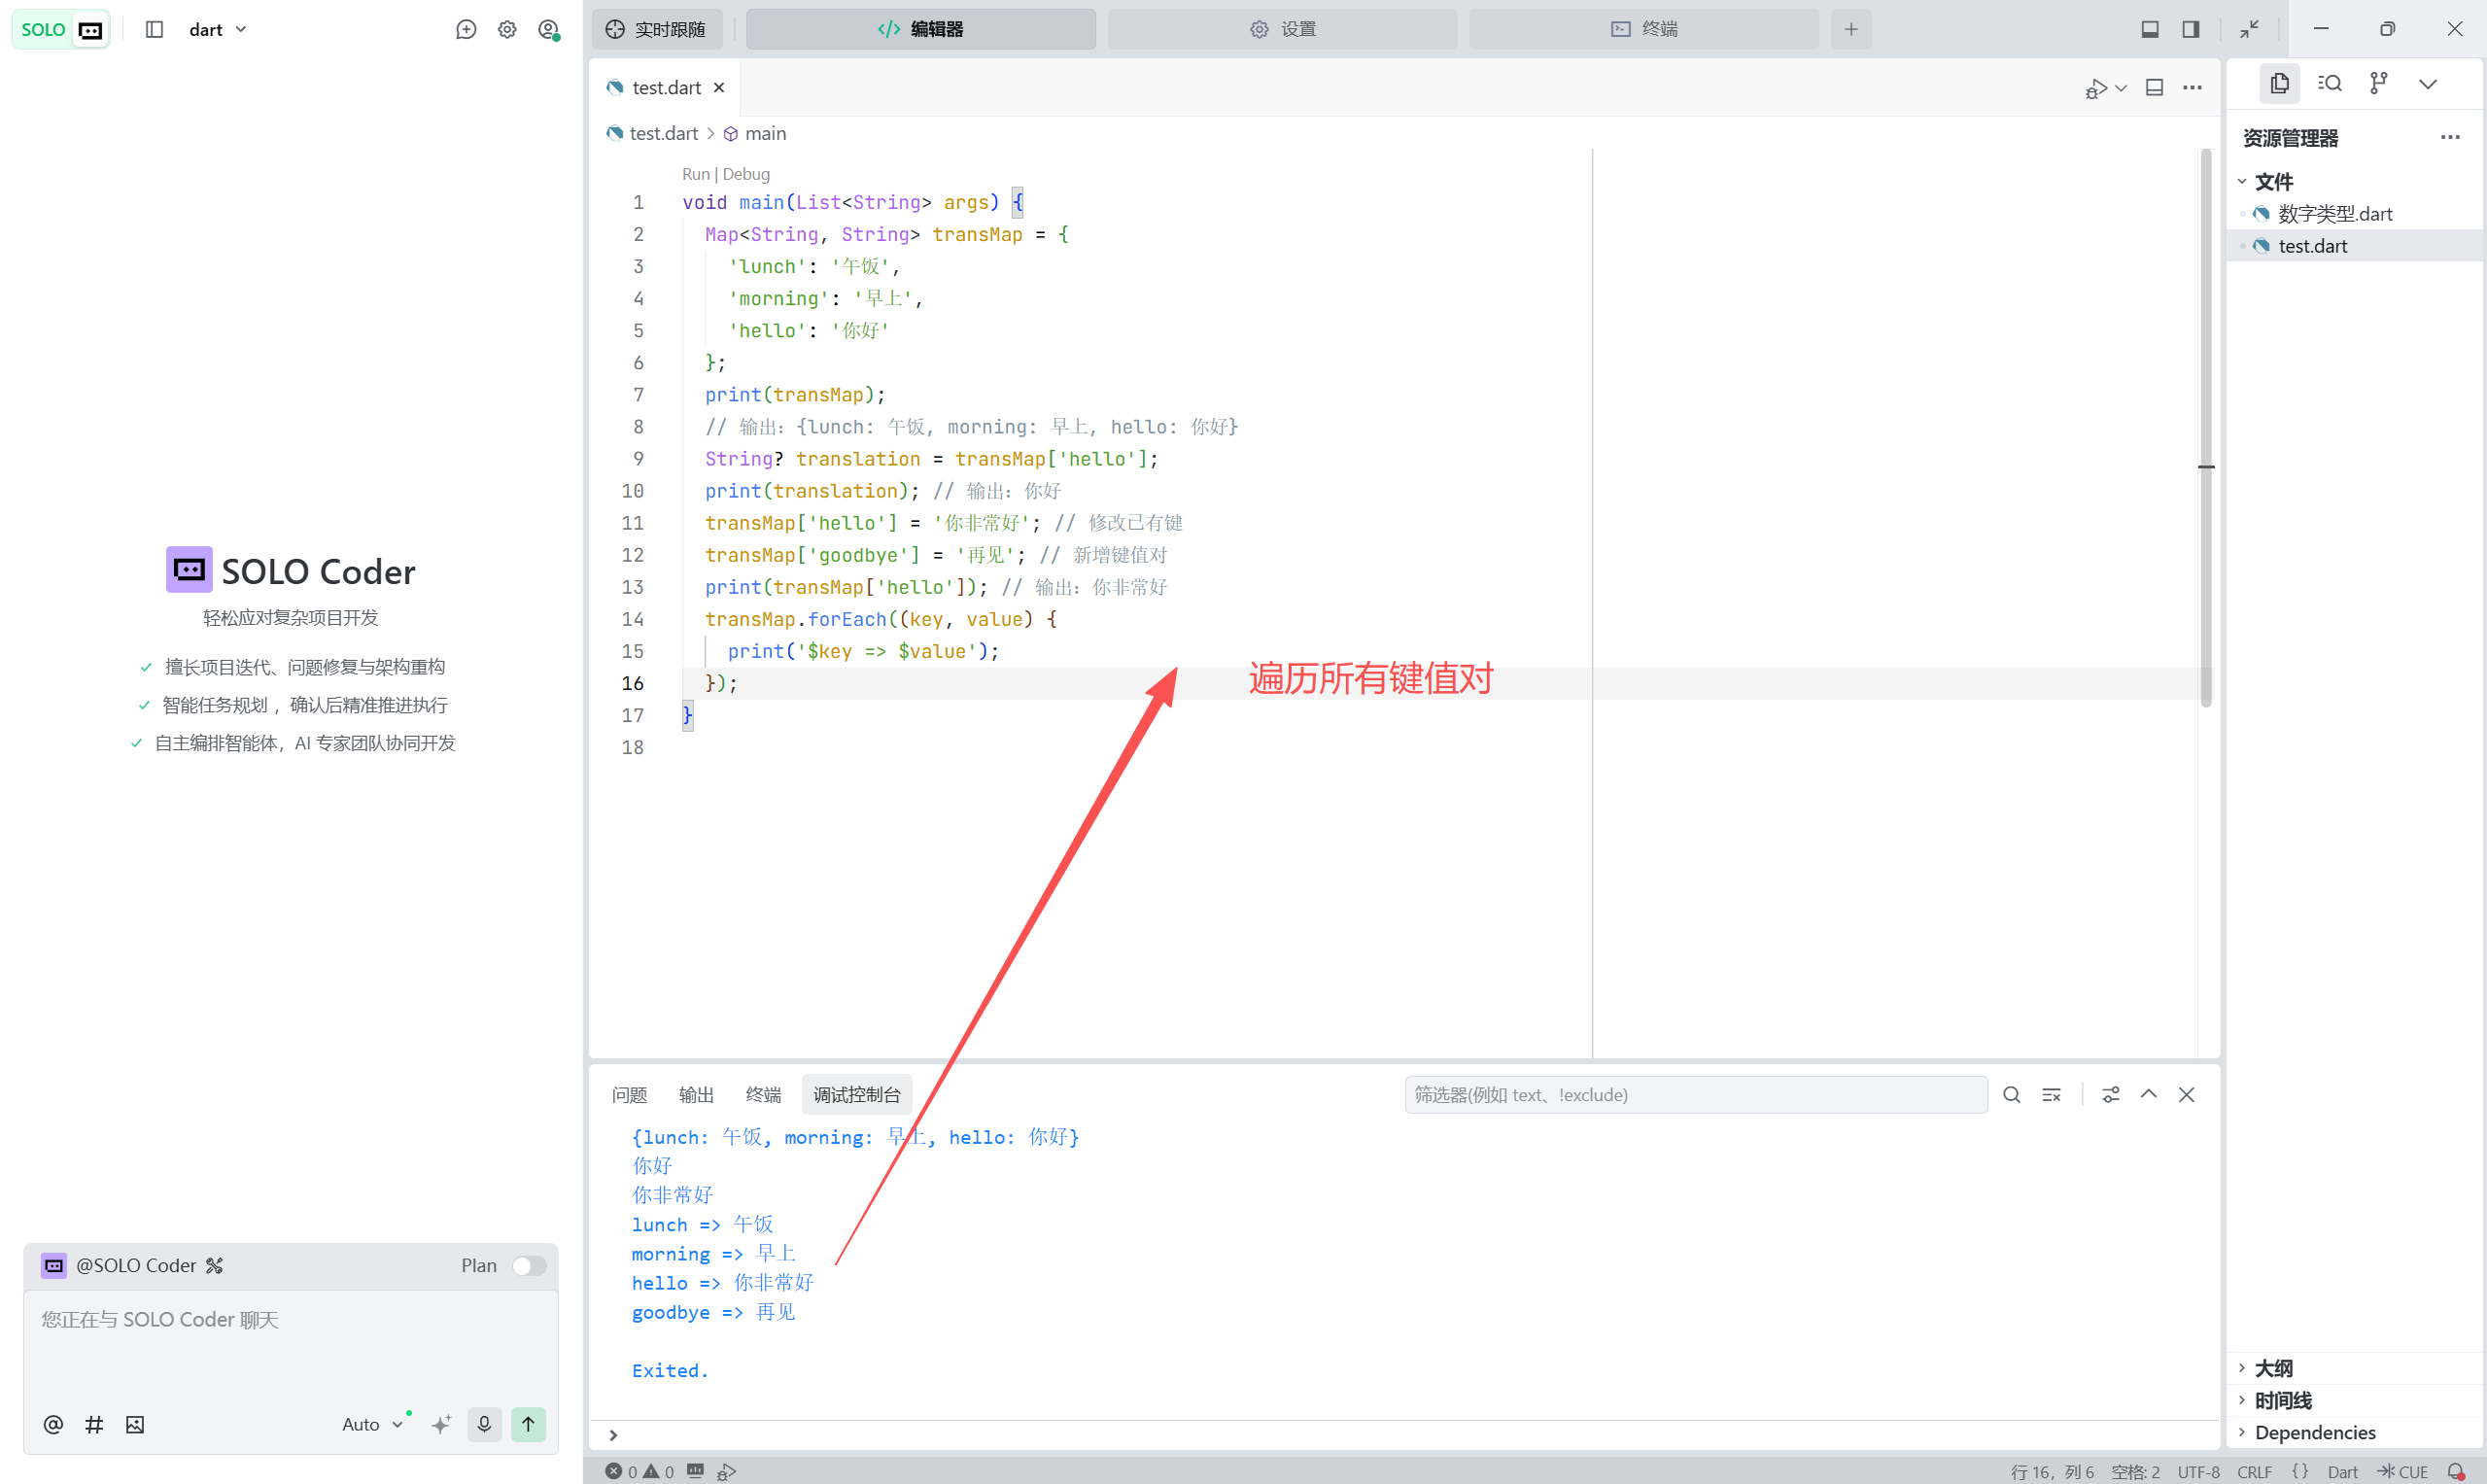Click the split editor layout icon

2155,88
